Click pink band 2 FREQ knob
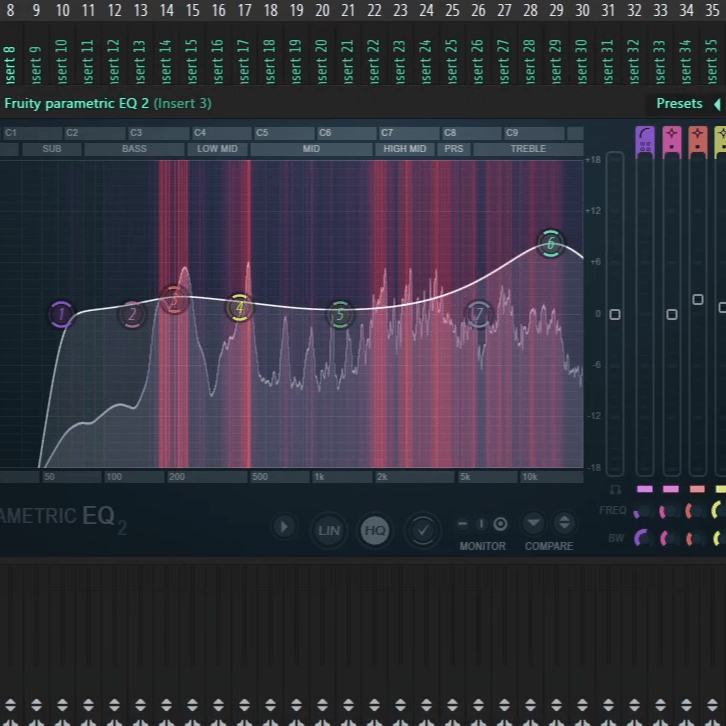The image size is (726, 726). click(x=669, y=511)
